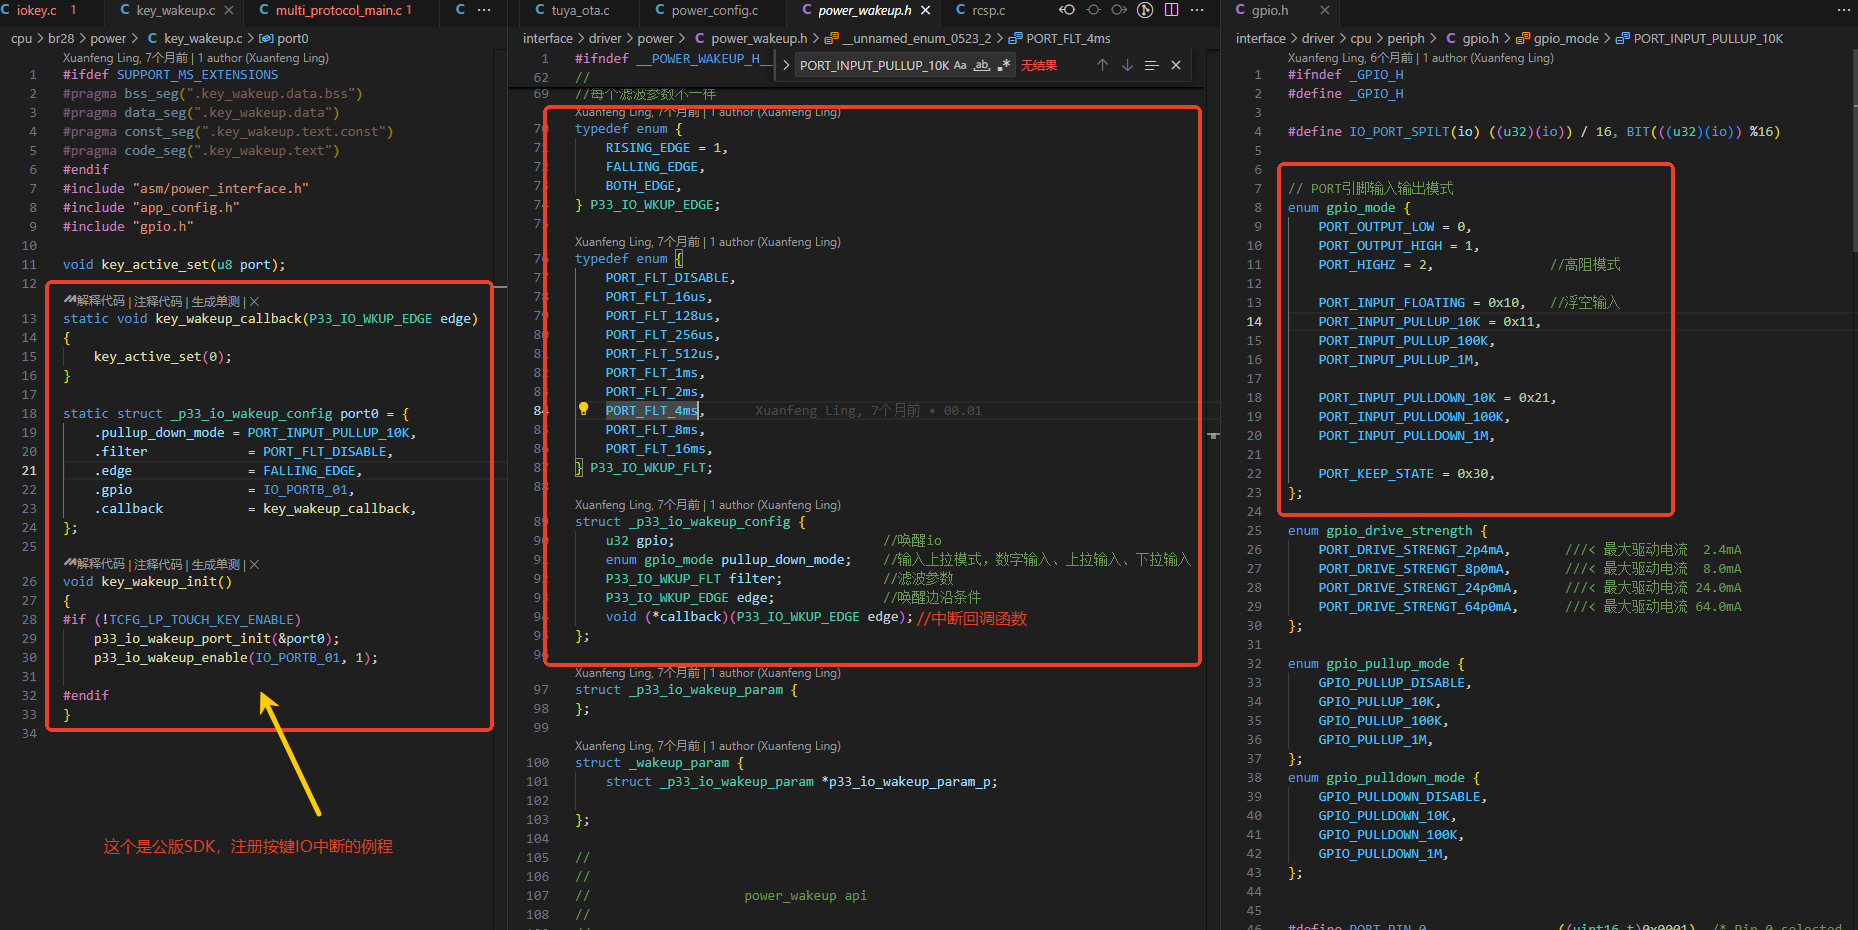Image resolution: width=1858 pixels, height=930 pixels.
Task: Split the middle editor group
Action: coord(1171,10)
